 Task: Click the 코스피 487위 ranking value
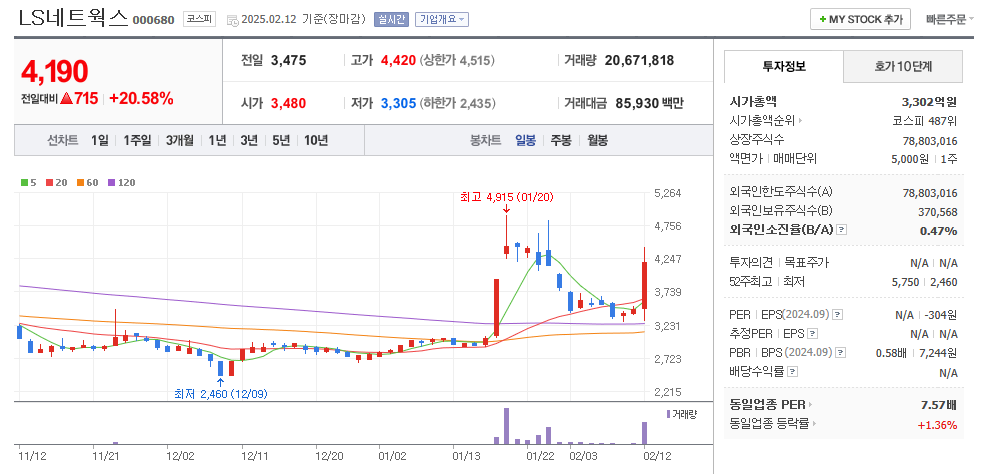click(x=925, y=120)
